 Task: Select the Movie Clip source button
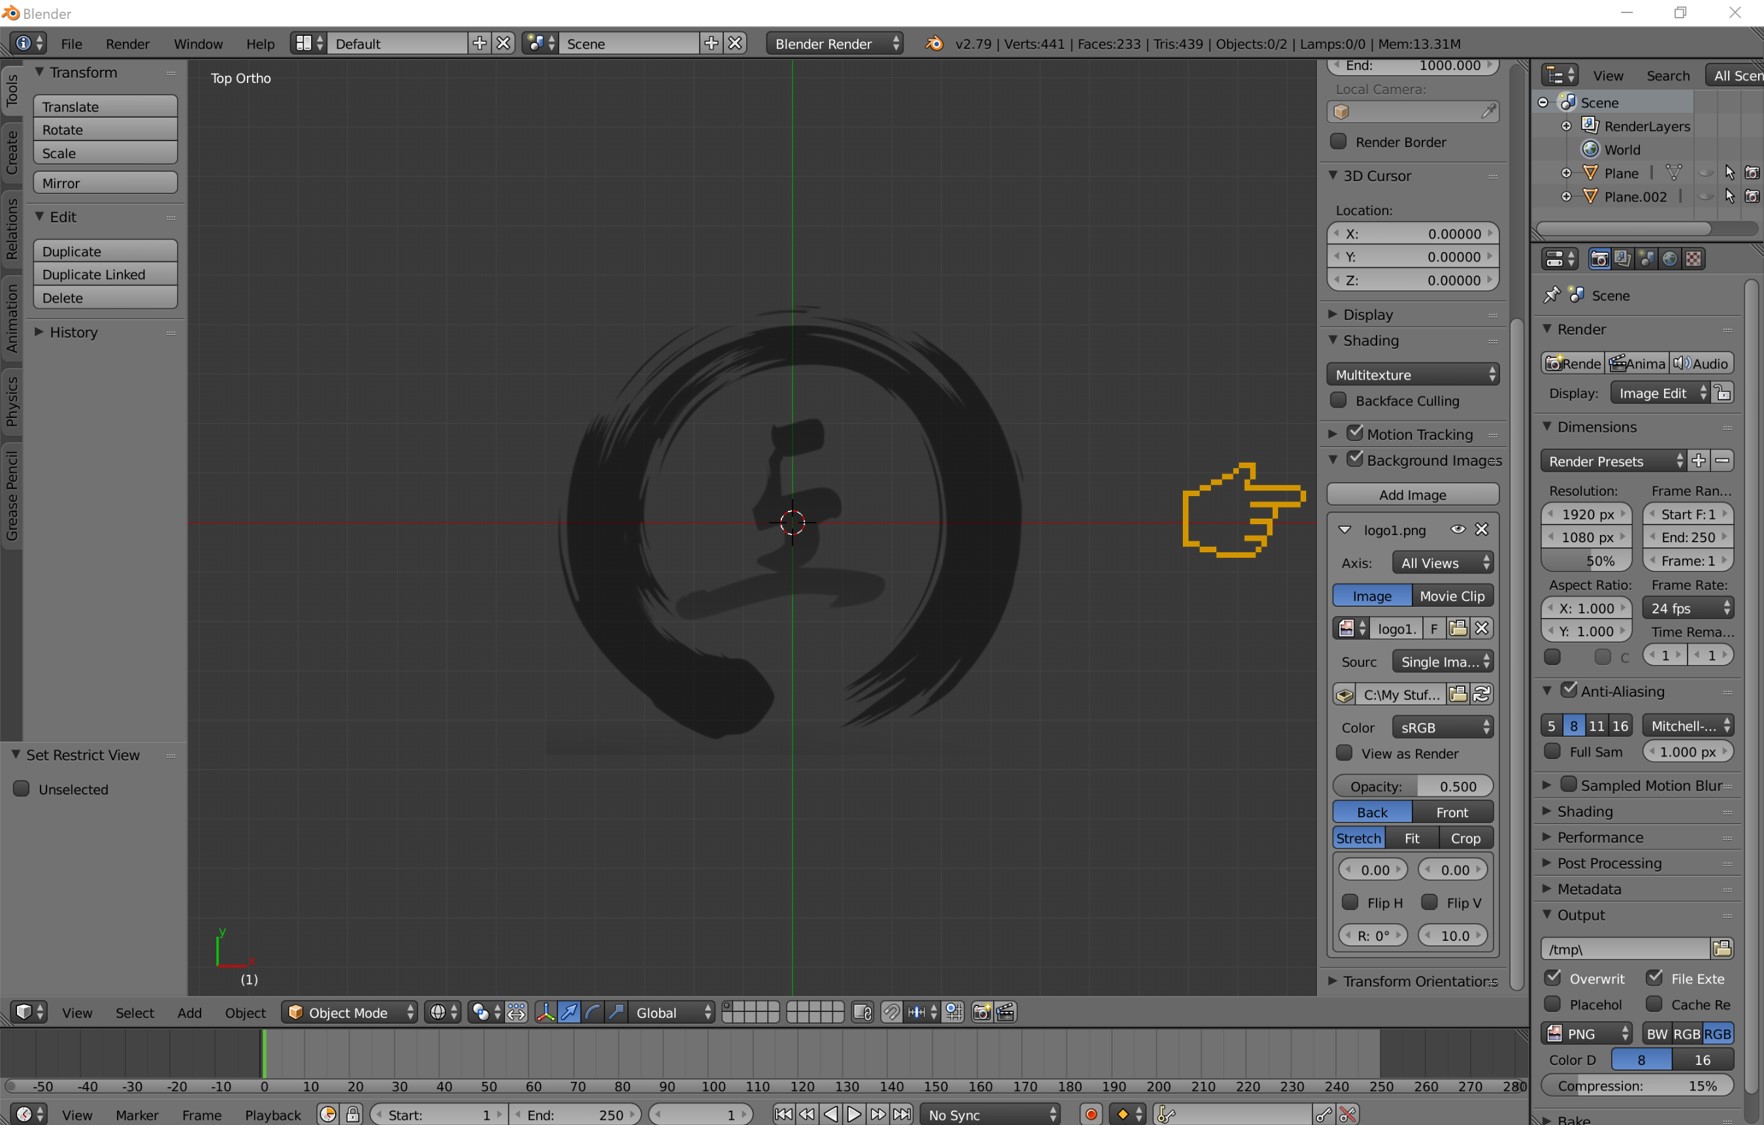tap(1453, 596)
